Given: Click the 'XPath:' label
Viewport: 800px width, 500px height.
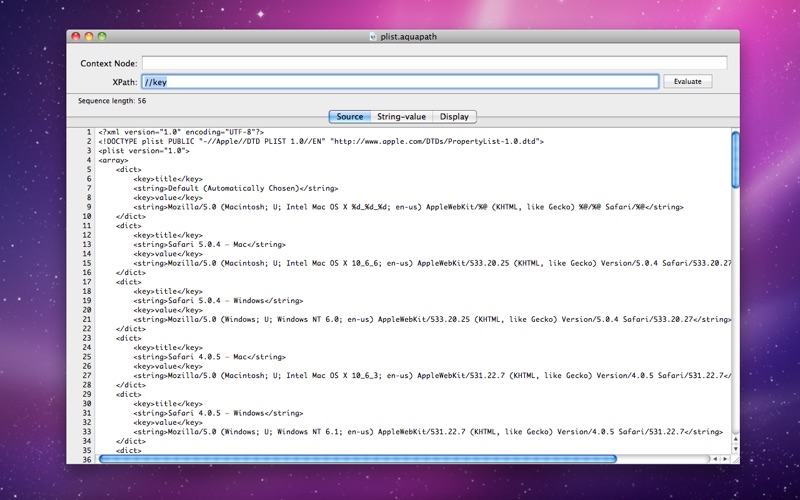Looking at the screenshot, I should tap(125, 82).
